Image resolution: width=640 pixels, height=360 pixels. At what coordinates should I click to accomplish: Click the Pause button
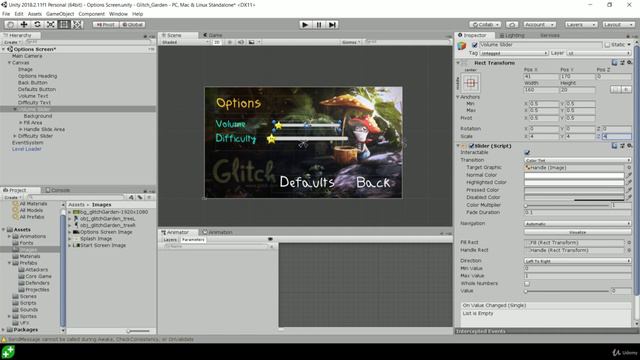(319, 24)
